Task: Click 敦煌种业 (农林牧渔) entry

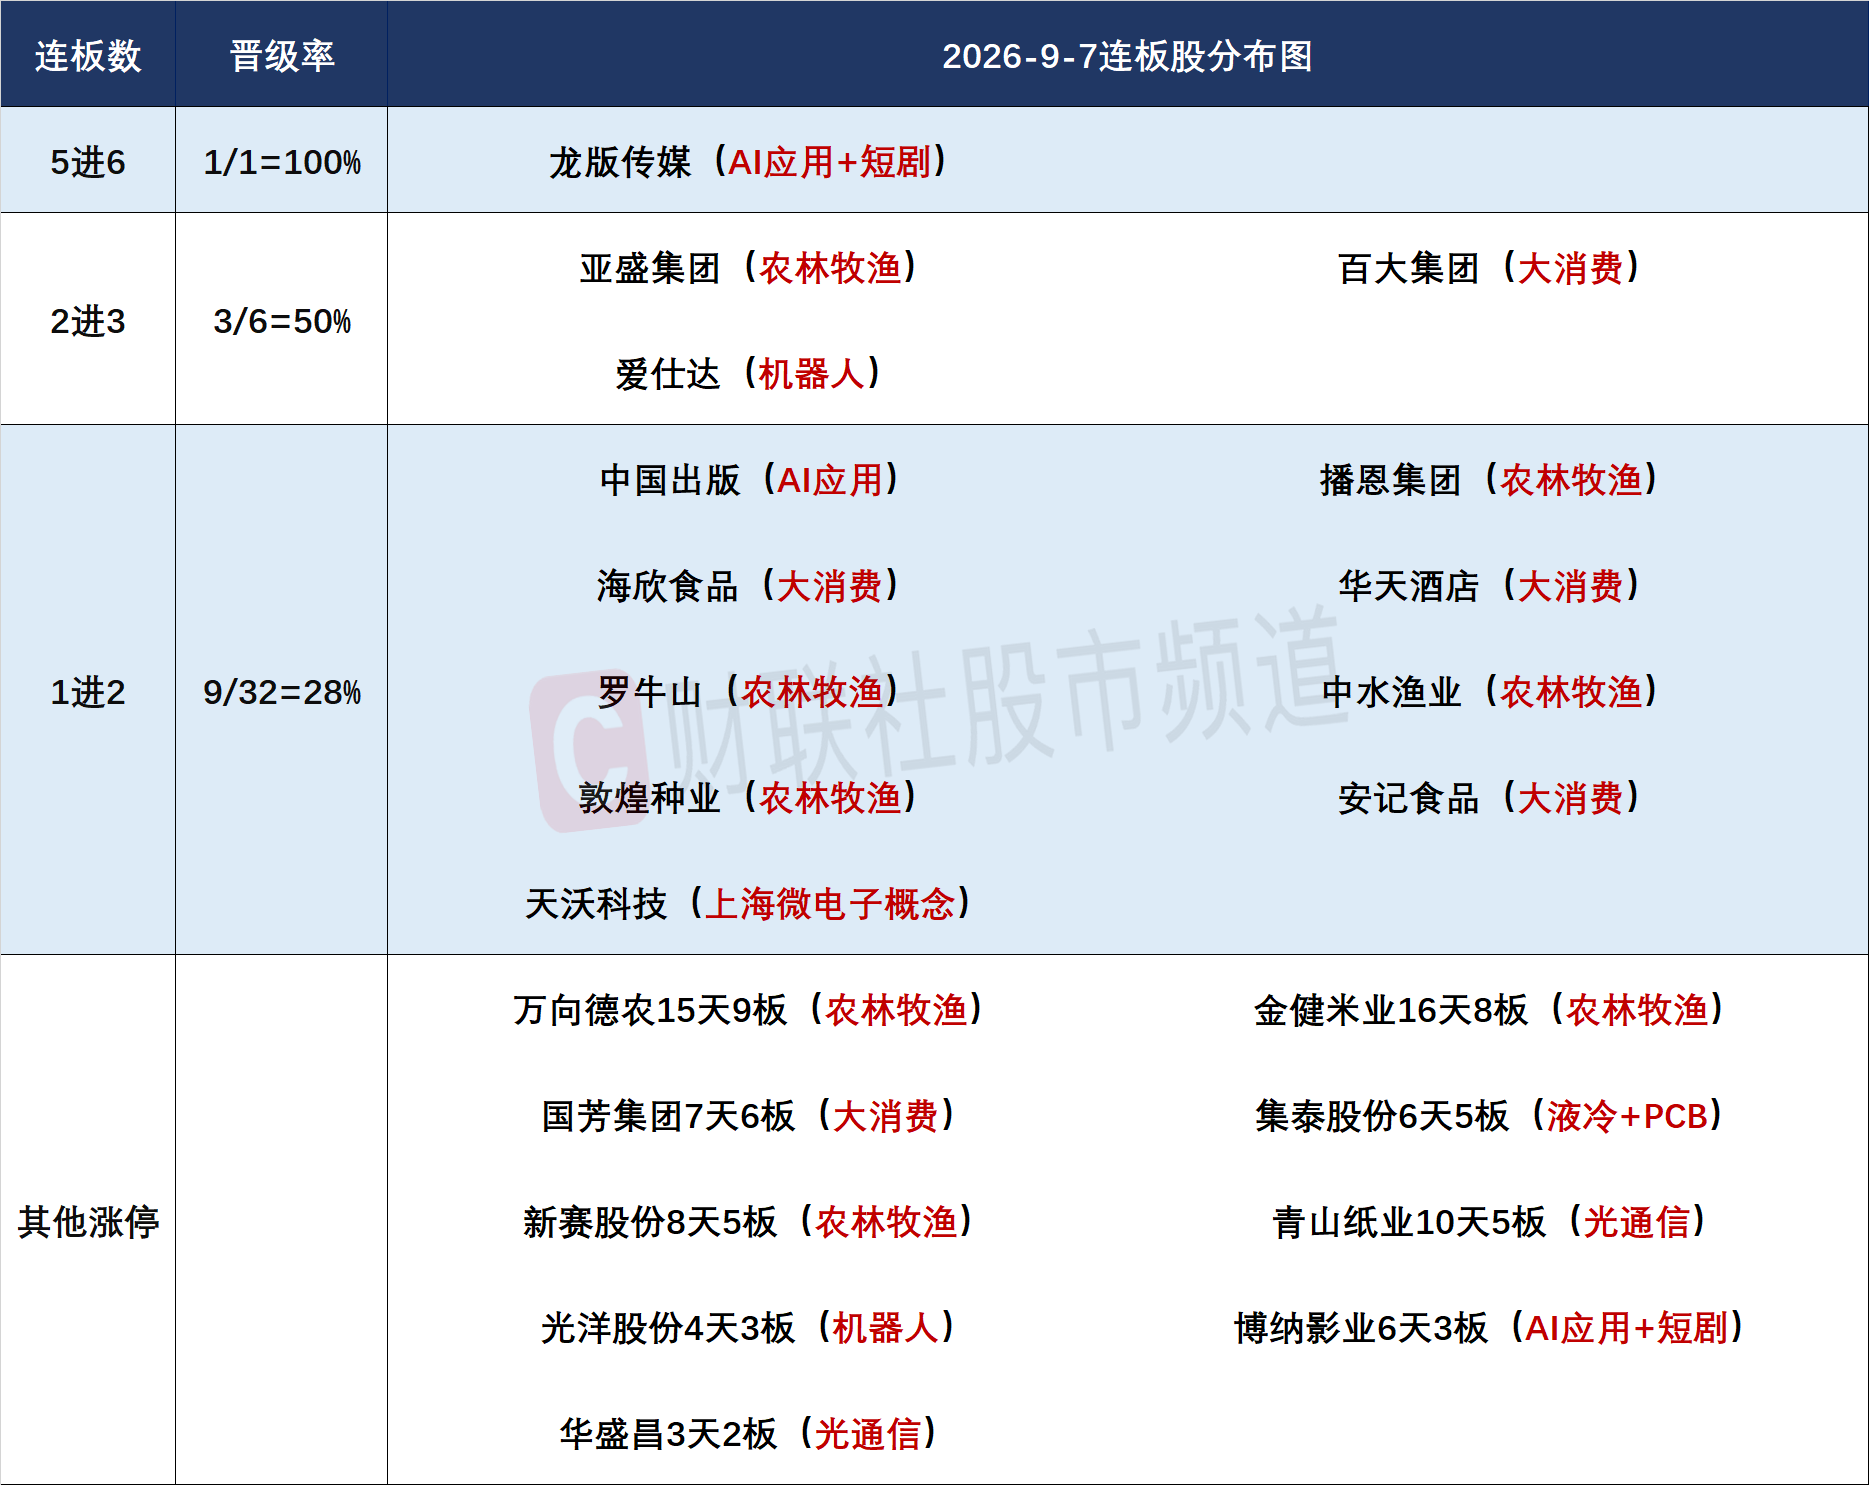Action: (x=747, y=797)
